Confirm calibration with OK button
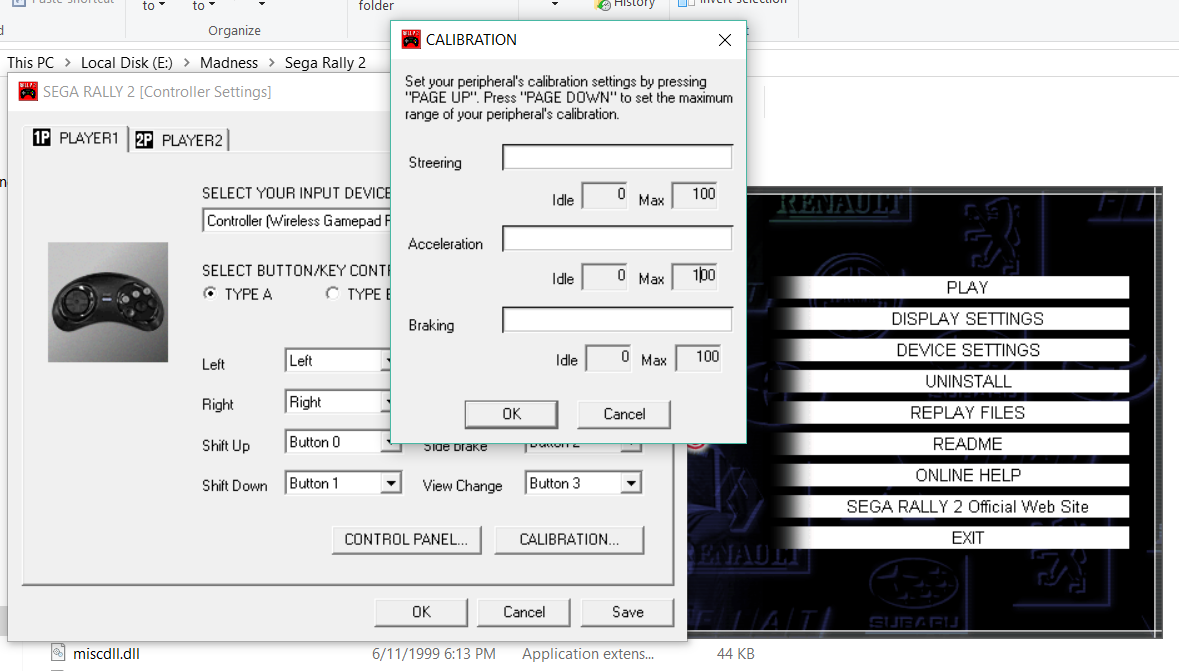Viewport: 1179px width, 671px height. tap(511, 414)
